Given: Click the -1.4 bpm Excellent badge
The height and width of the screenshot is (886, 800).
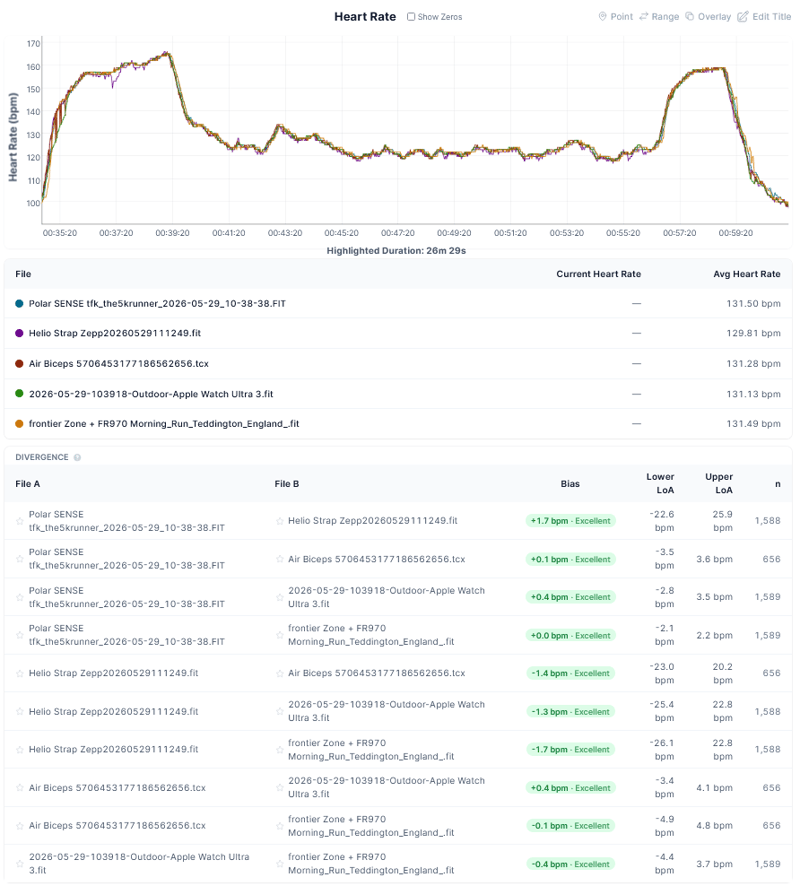Looking at the screenshot, I should tap(570, 674).
